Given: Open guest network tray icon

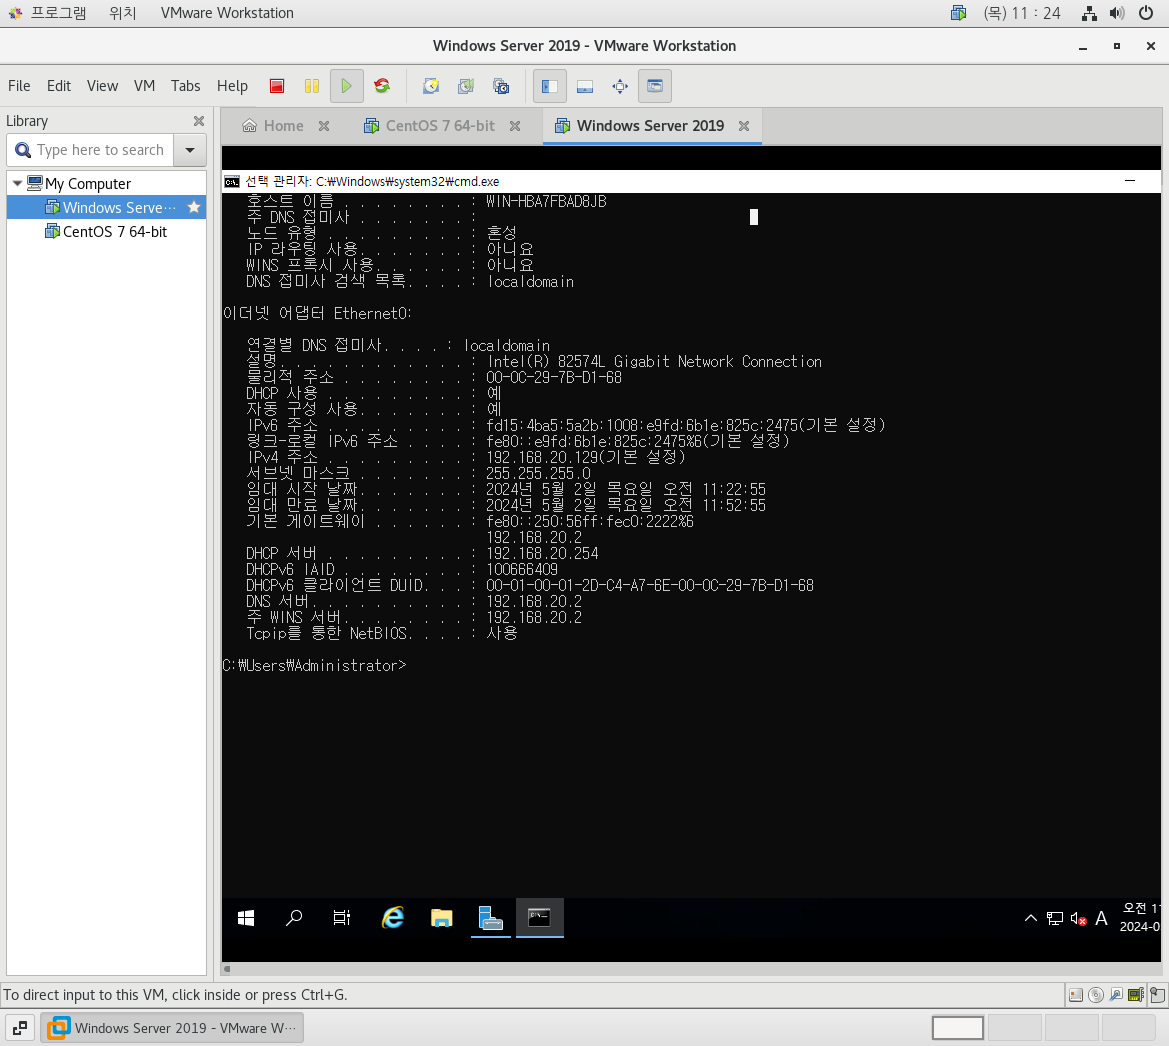Looking at the screenshot, I should [1054, 919].
